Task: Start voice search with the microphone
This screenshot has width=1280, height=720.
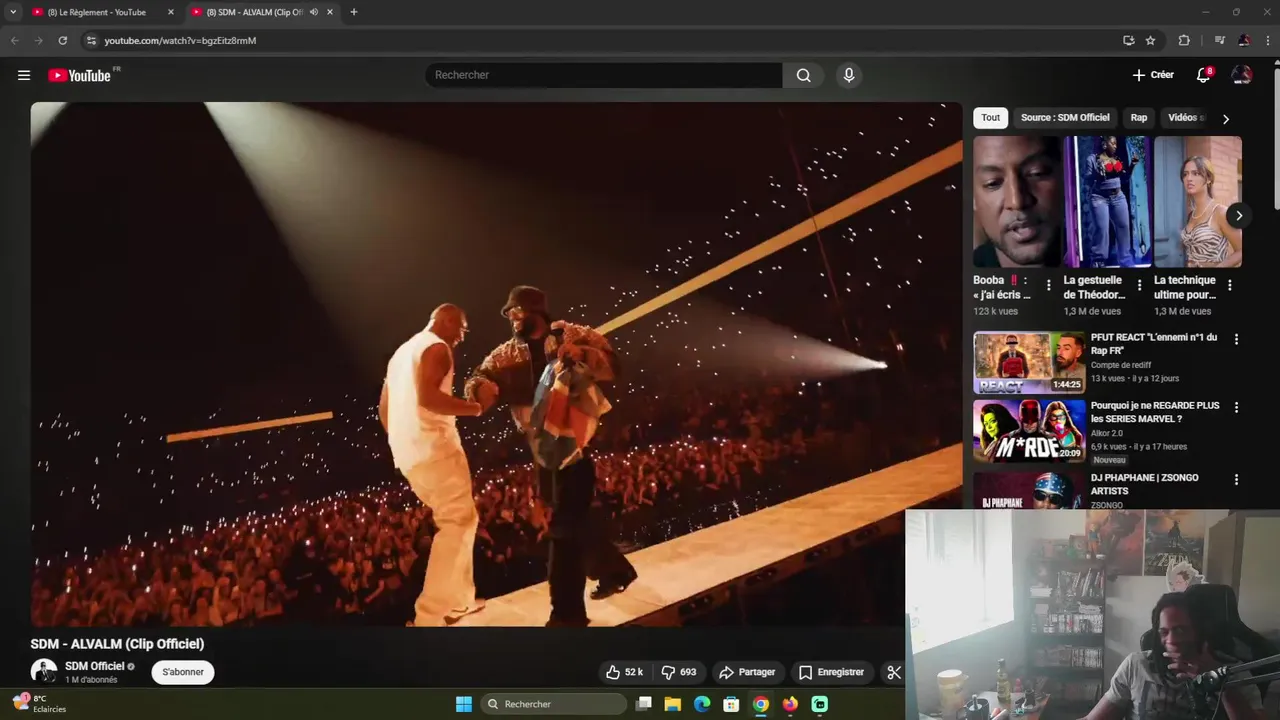Action: [849, 75]
